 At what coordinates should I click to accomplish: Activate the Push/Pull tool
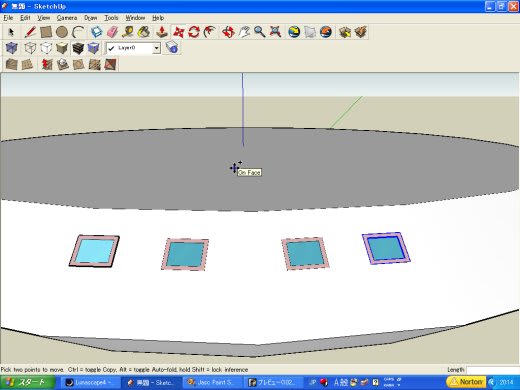click(x=162, y=32)
